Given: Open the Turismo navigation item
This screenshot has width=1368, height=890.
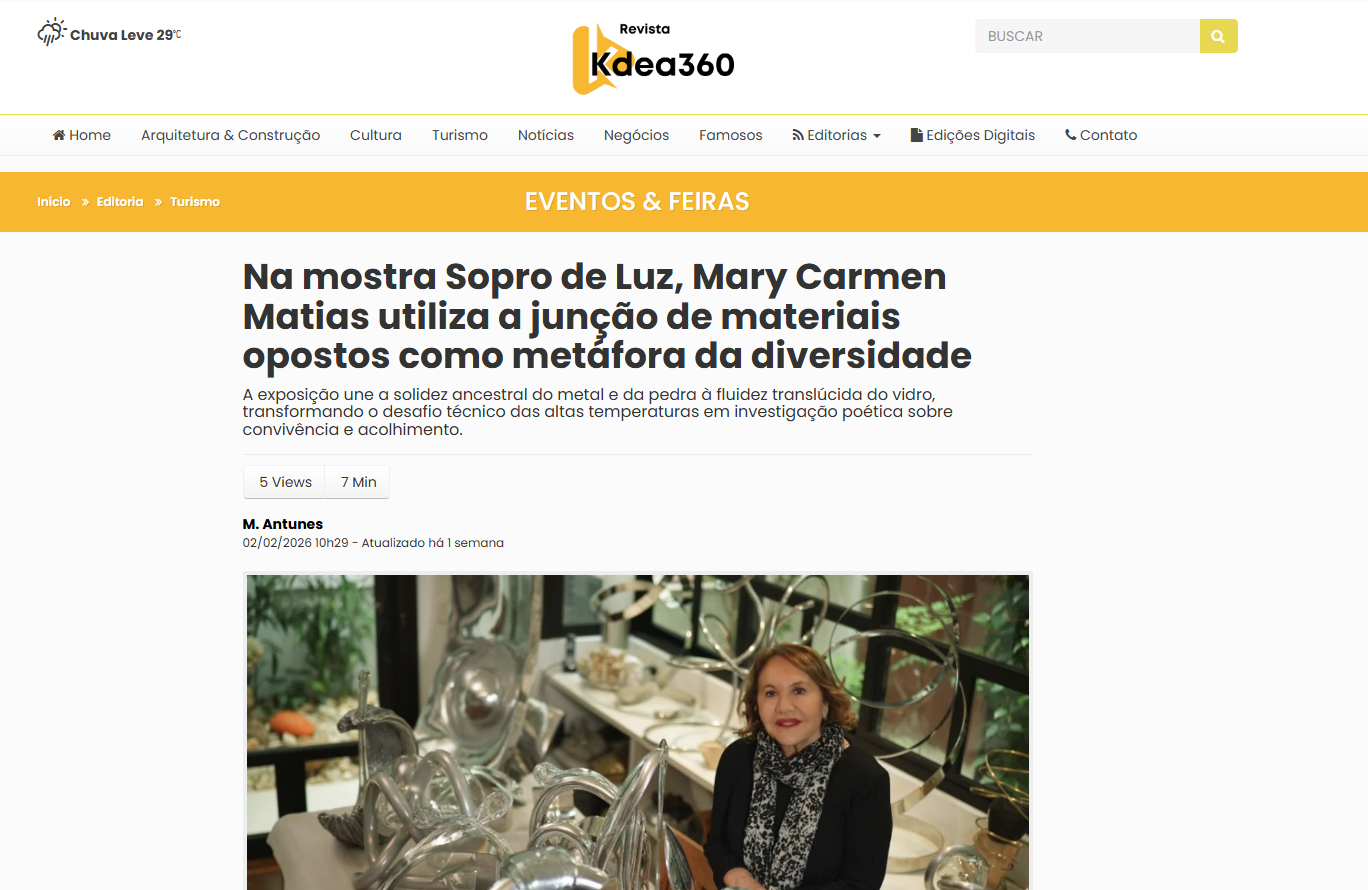Looking at the screenshot, I should tap(460, 135).
